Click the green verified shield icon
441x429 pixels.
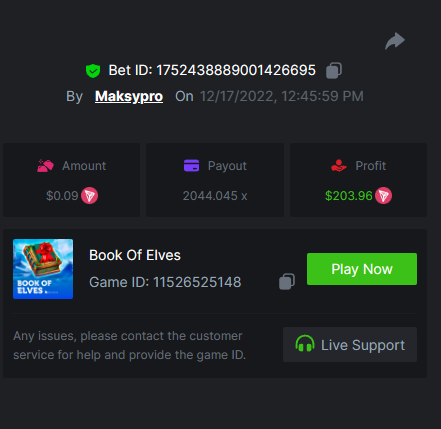tap(93, 71)
